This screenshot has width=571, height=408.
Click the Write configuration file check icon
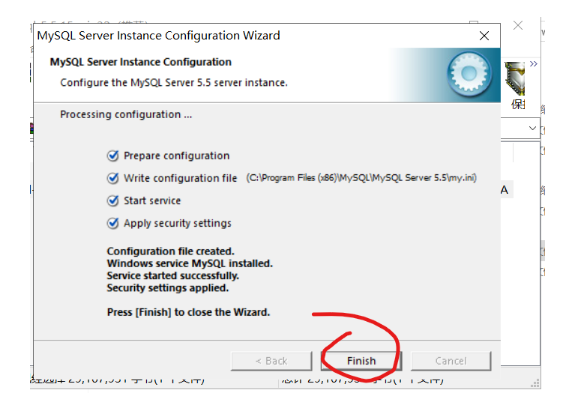113,178
